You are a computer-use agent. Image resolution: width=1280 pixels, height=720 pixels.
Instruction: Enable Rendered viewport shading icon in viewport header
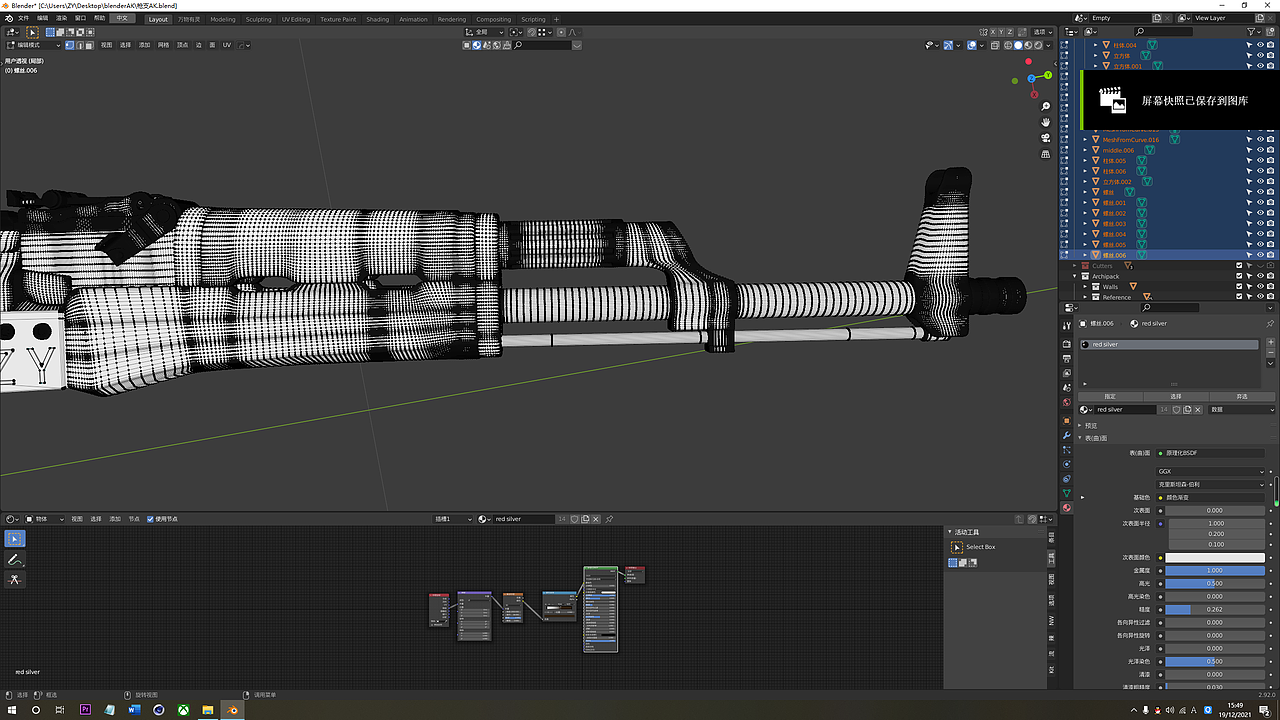pos(1039,45)
